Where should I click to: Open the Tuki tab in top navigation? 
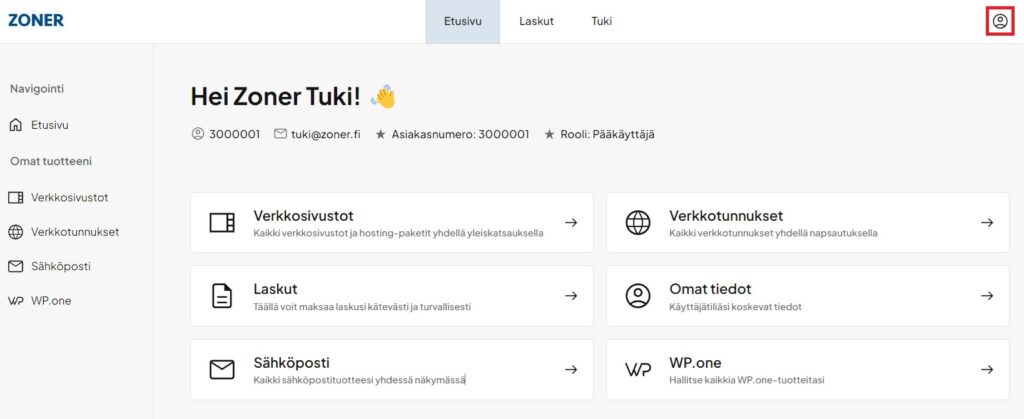tap(601, 21)
